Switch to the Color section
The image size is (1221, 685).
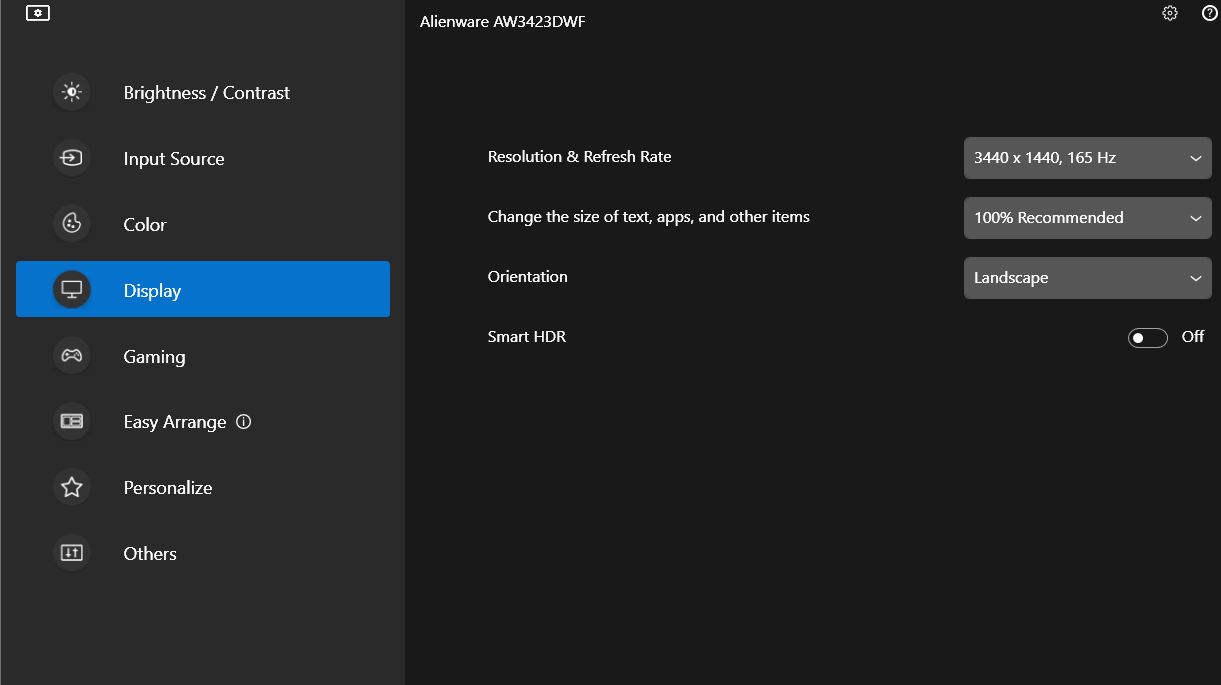[203, 224]
